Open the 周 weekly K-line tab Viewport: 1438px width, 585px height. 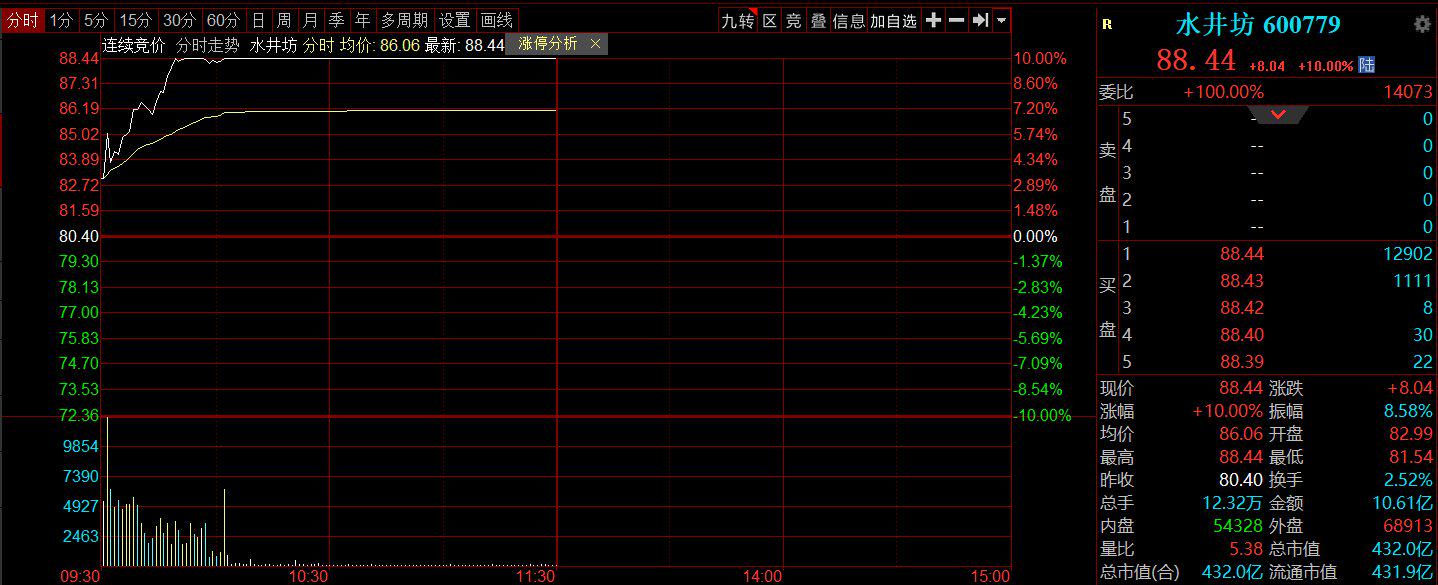284,20
